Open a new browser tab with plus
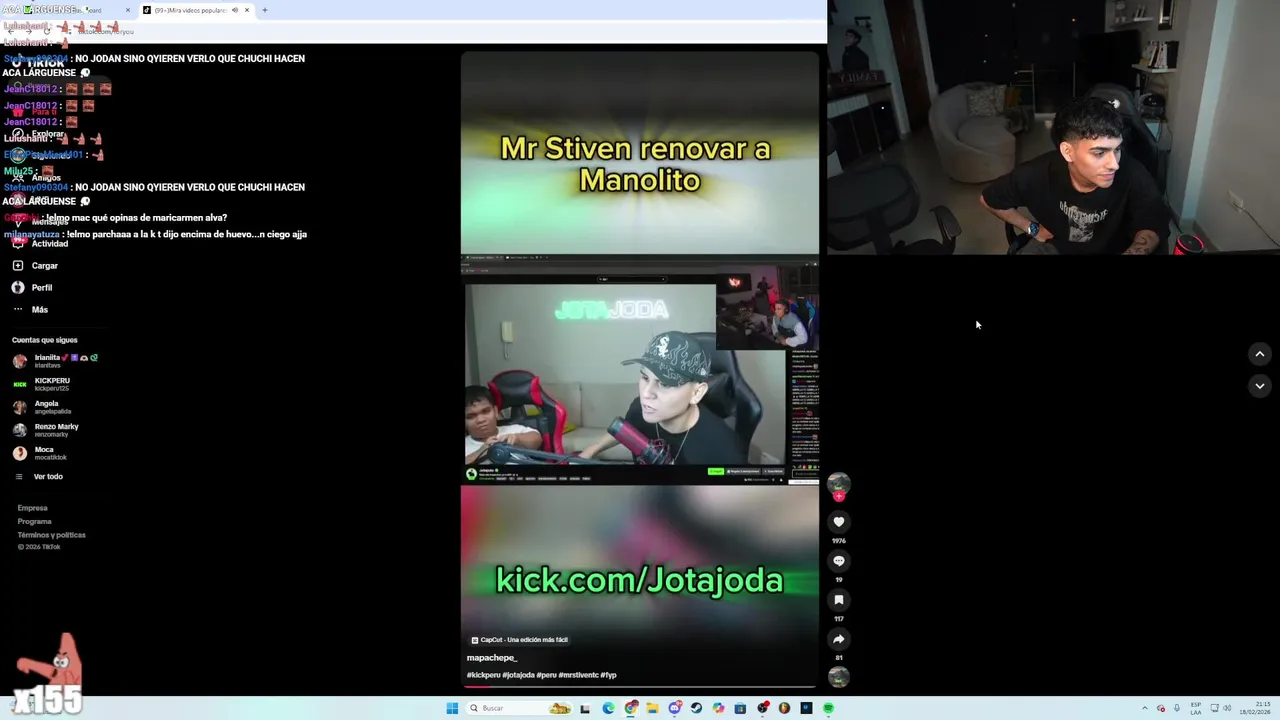The height and width of the screenshot is (720, 1280). pos(265,10)
